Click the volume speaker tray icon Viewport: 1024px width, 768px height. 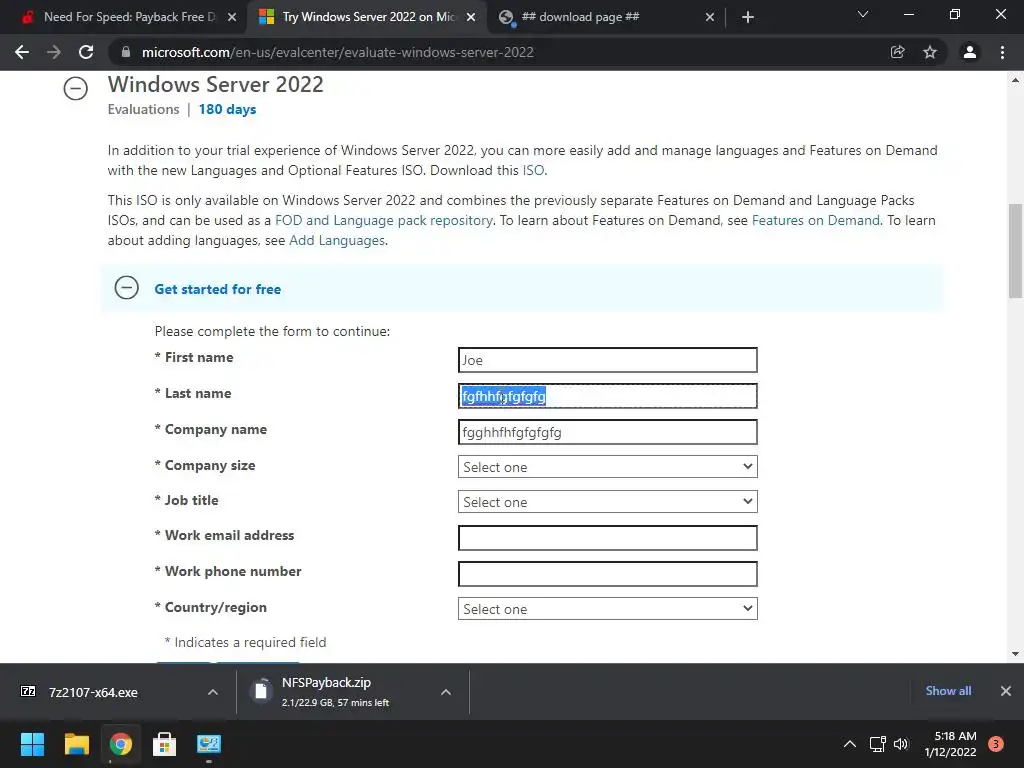[x=901, y=744]
